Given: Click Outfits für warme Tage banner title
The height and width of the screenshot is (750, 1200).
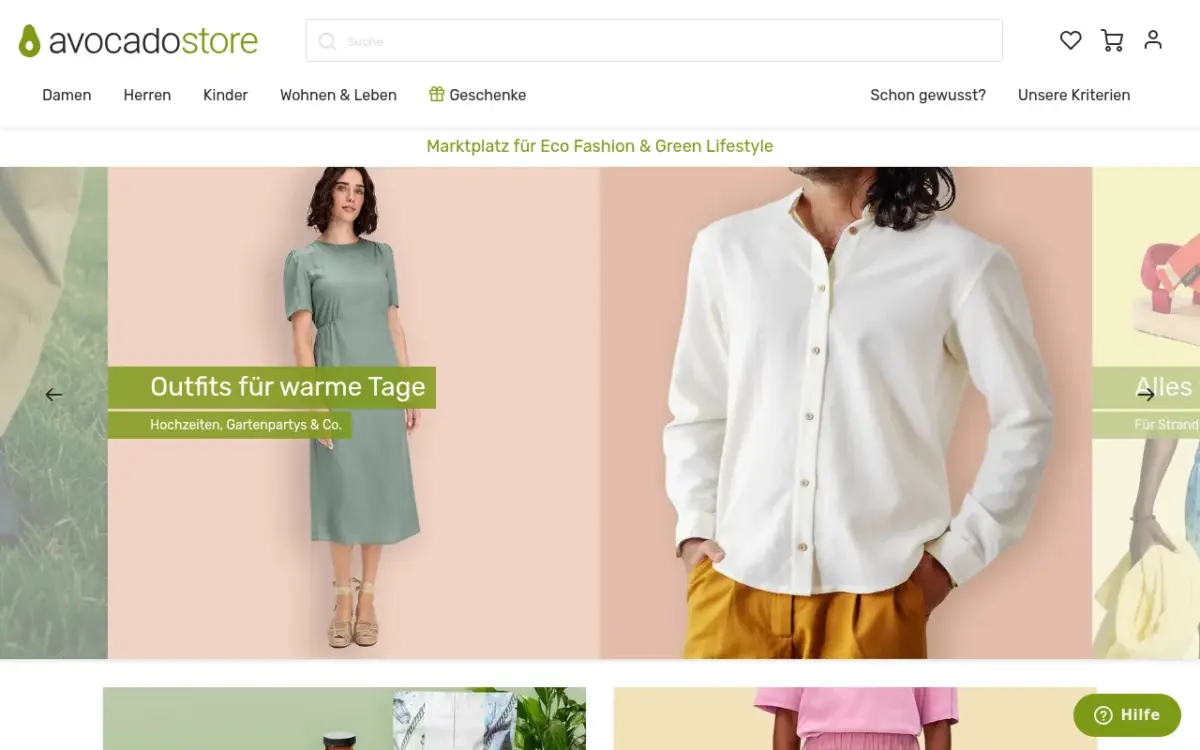Looking at the screenshot, I should [272, 387].
